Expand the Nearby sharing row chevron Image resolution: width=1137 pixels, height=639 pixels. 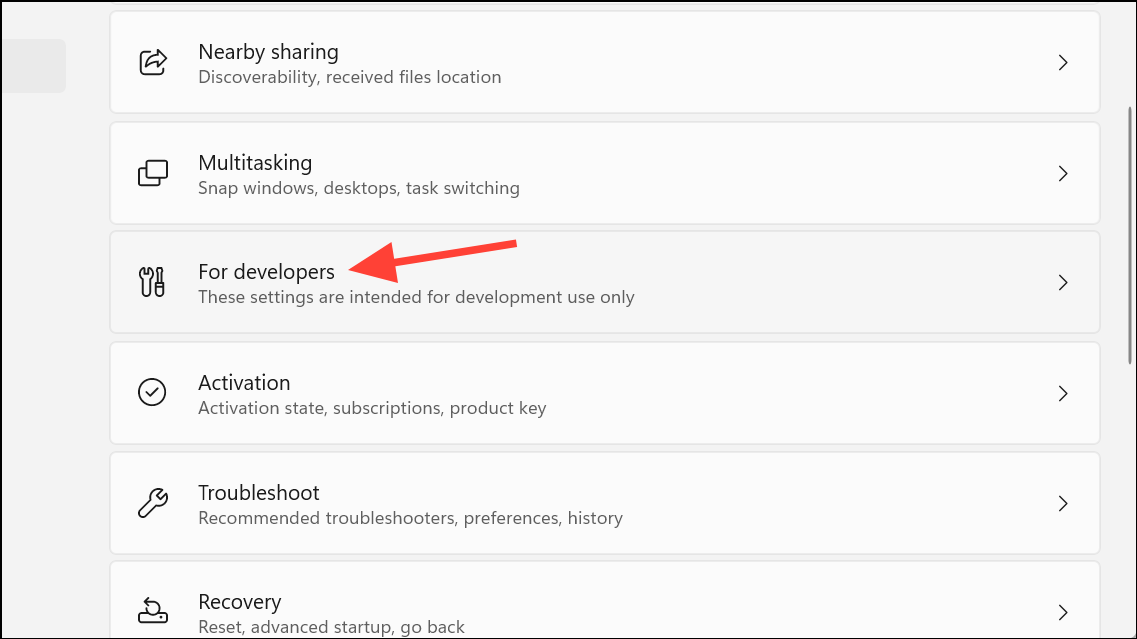1063,62
